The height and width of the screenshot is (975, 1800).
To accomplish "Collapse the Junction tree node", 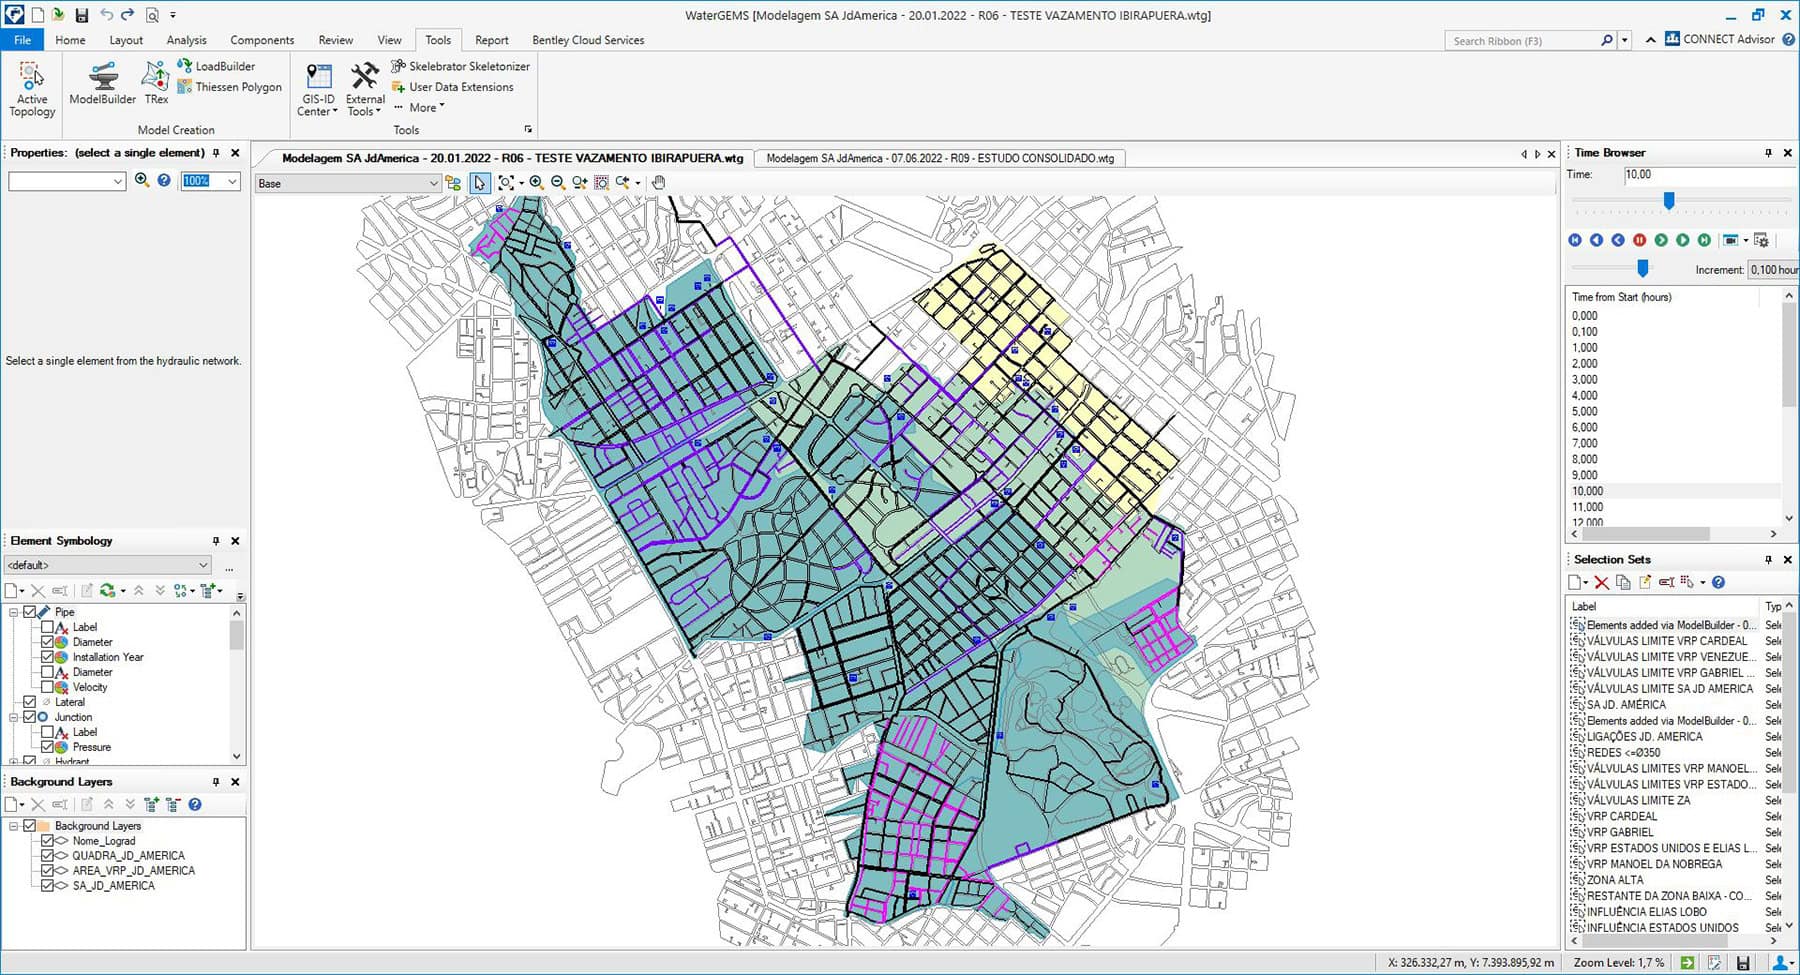I will point(14,717).
